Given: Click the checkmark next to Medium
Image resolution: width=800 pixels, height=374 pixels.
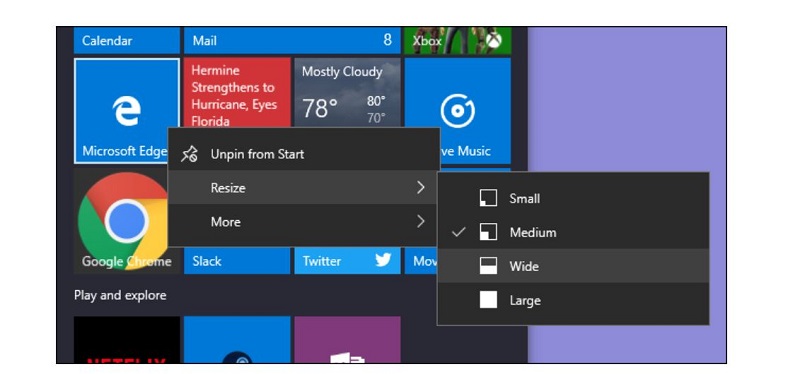Looking at the screenshot, I should click(x=459, y=232).
